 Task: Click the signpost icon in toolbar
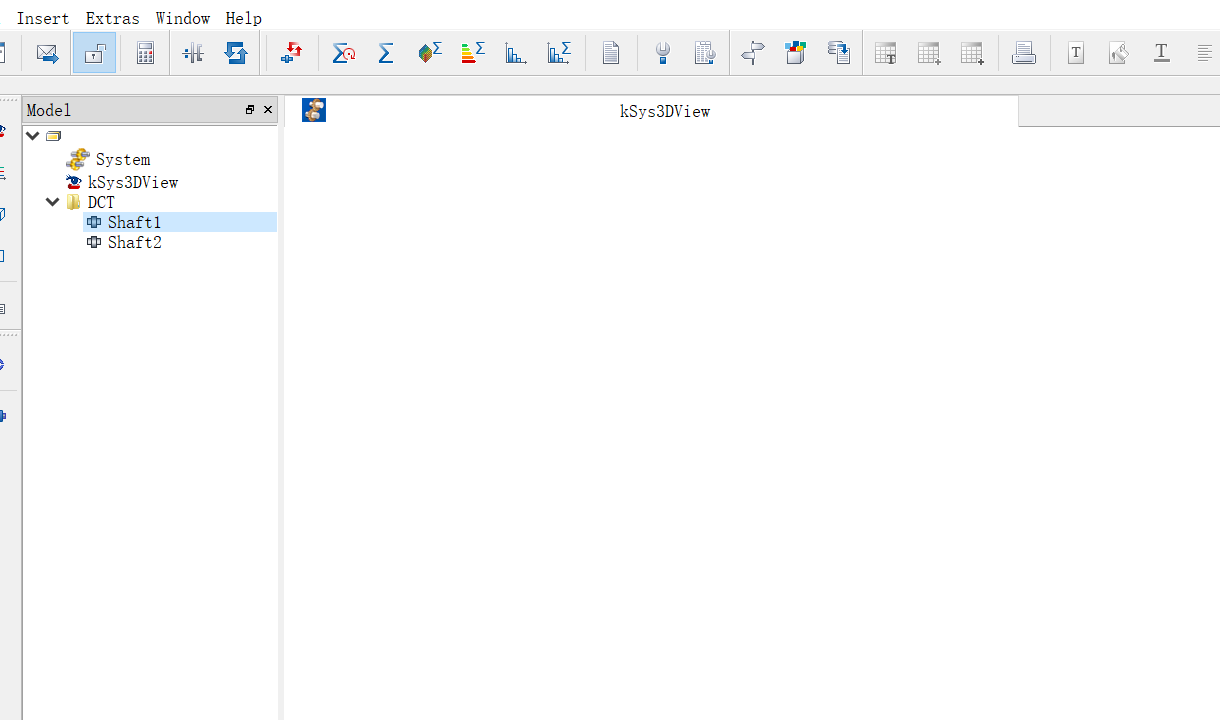click(752, 54)
